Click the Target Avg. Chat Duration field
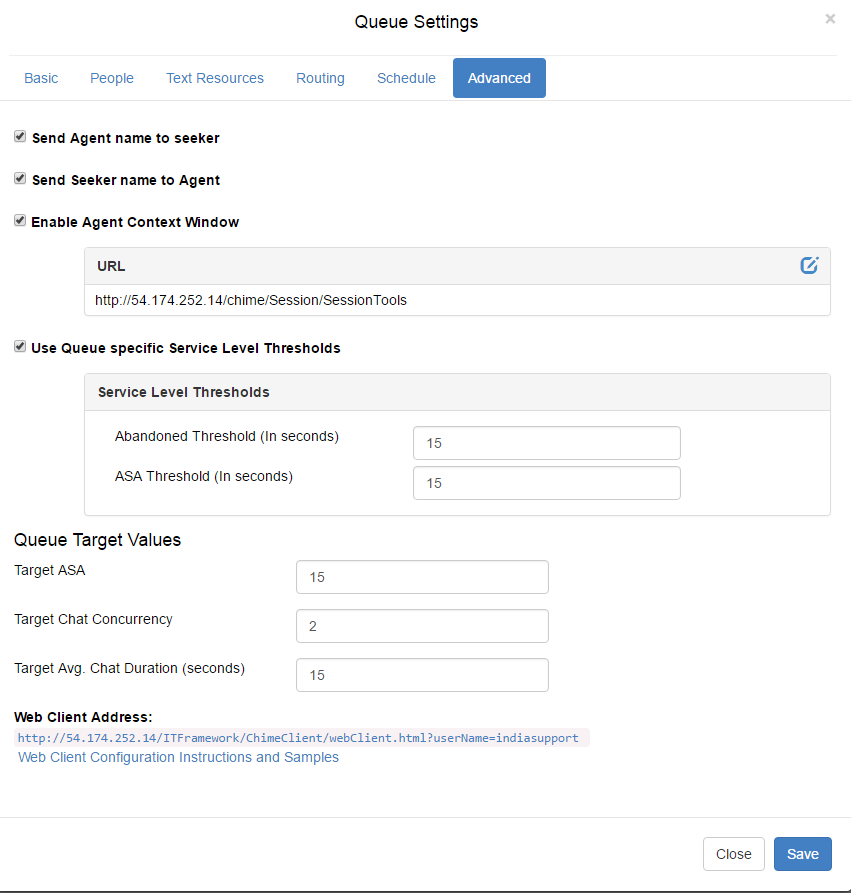Viewport: 851px width, 893px height. [x=422, y=675]
